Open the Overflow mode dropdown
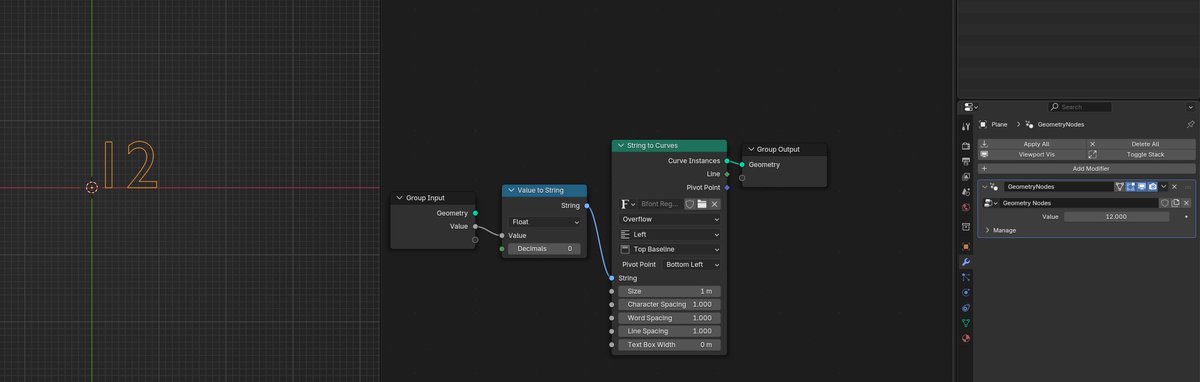The height and width of the screenshot is (382, 1200). coord(669,219)
